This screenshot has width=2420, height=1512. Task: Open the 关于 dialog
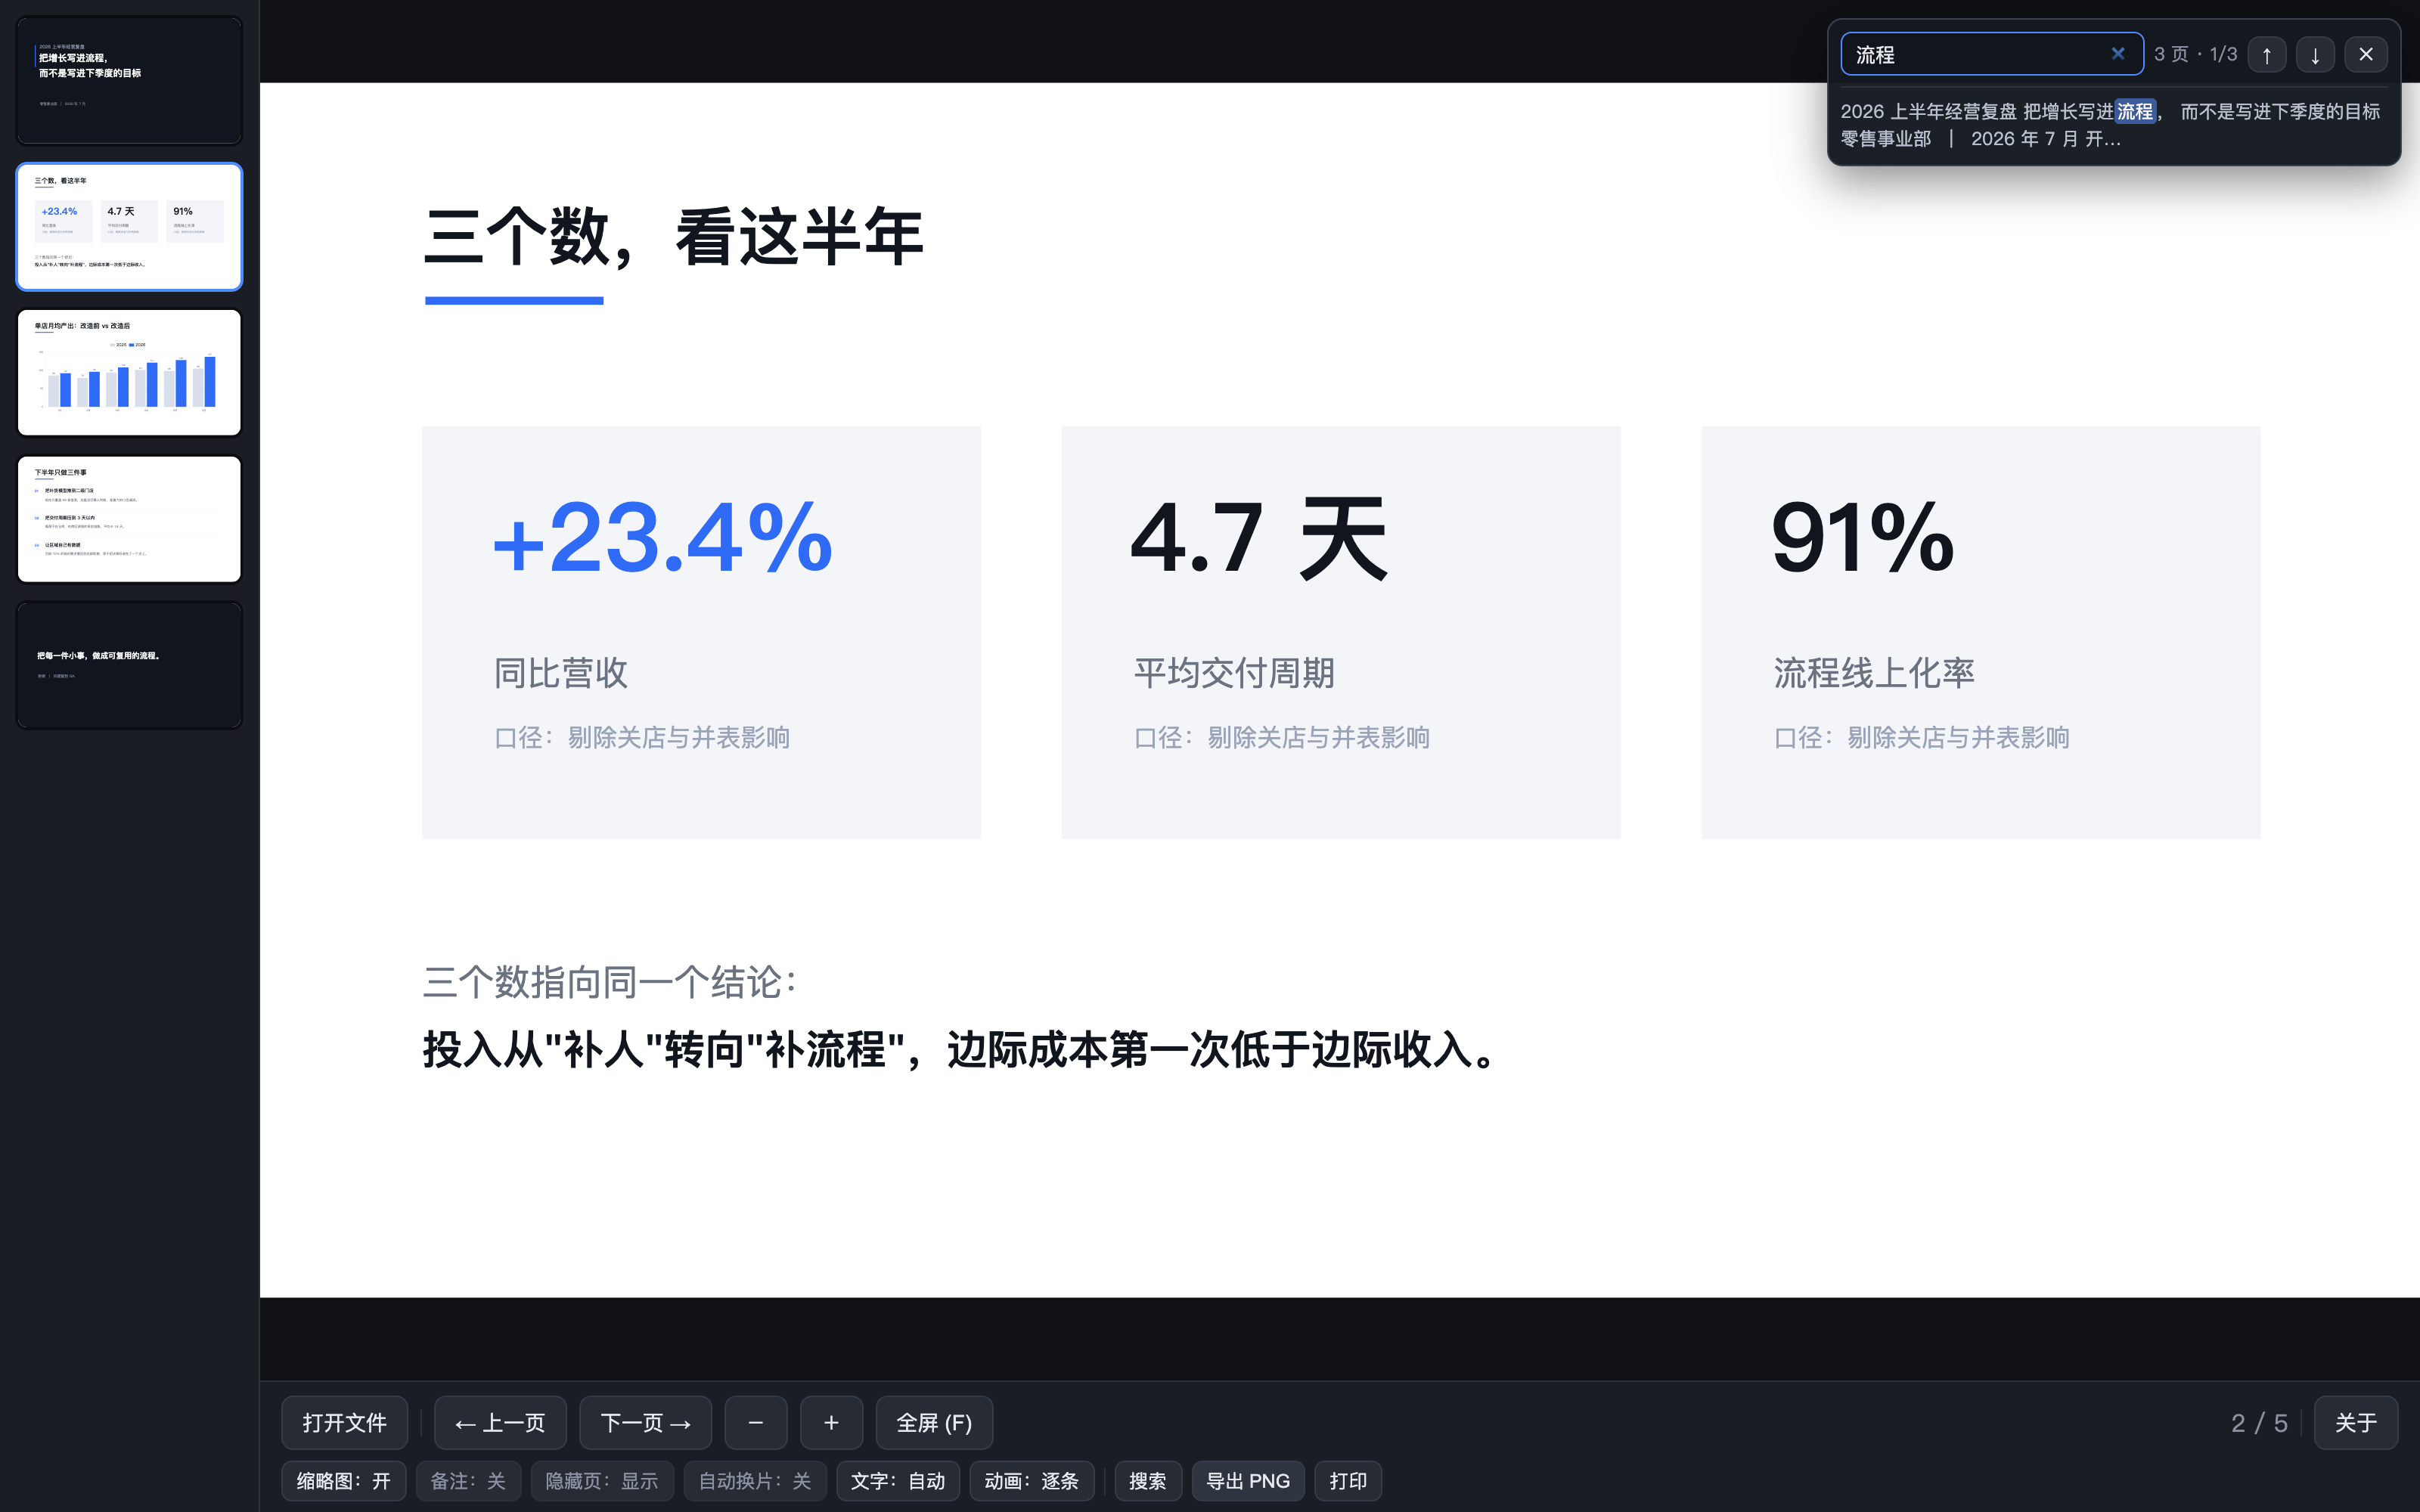[x=2355, y=1422]
